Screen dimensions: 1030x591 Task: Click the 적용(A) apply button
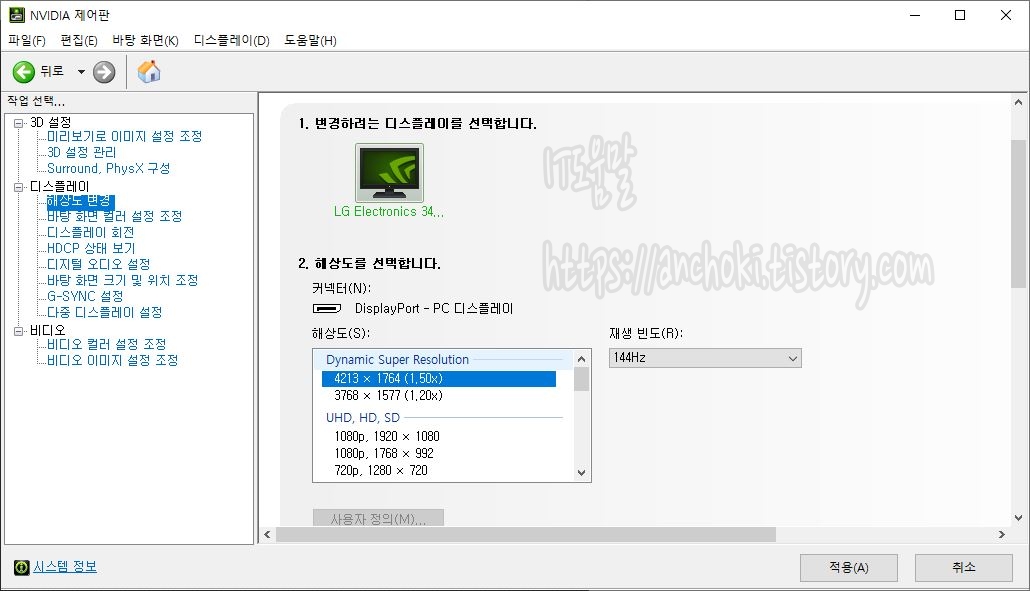point(849,567)
